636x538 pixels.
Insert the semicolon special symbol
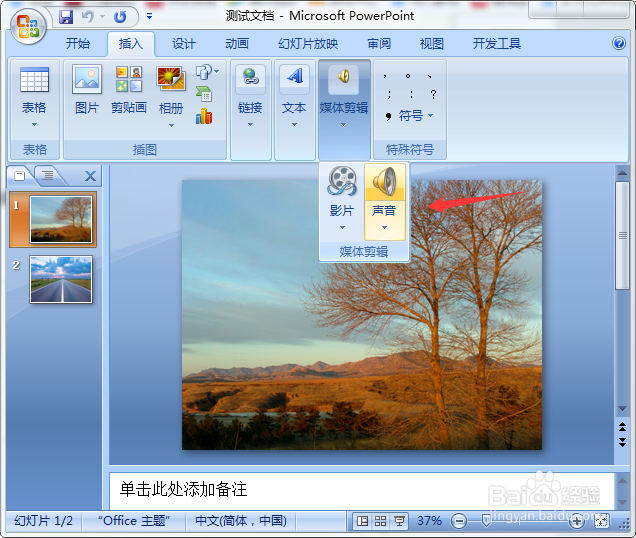(x=389, y=95)
